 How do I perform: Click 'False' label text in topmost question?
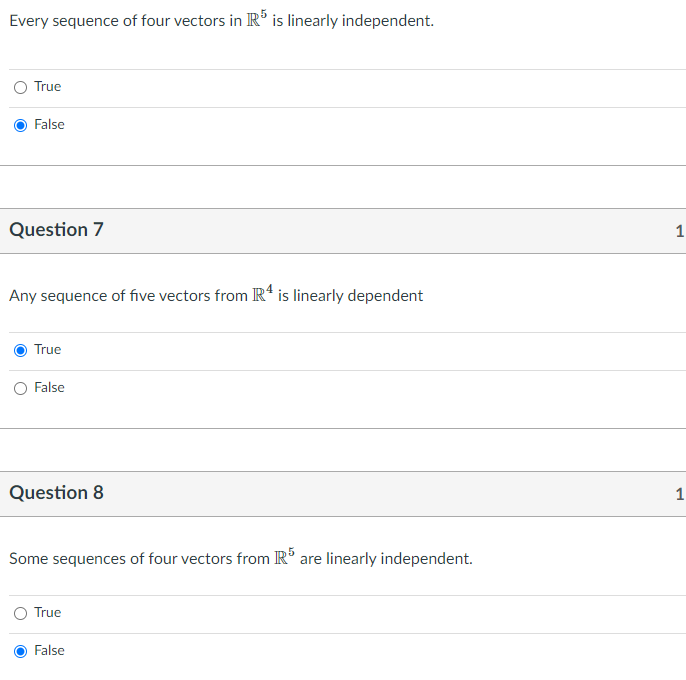pos(49,125)
